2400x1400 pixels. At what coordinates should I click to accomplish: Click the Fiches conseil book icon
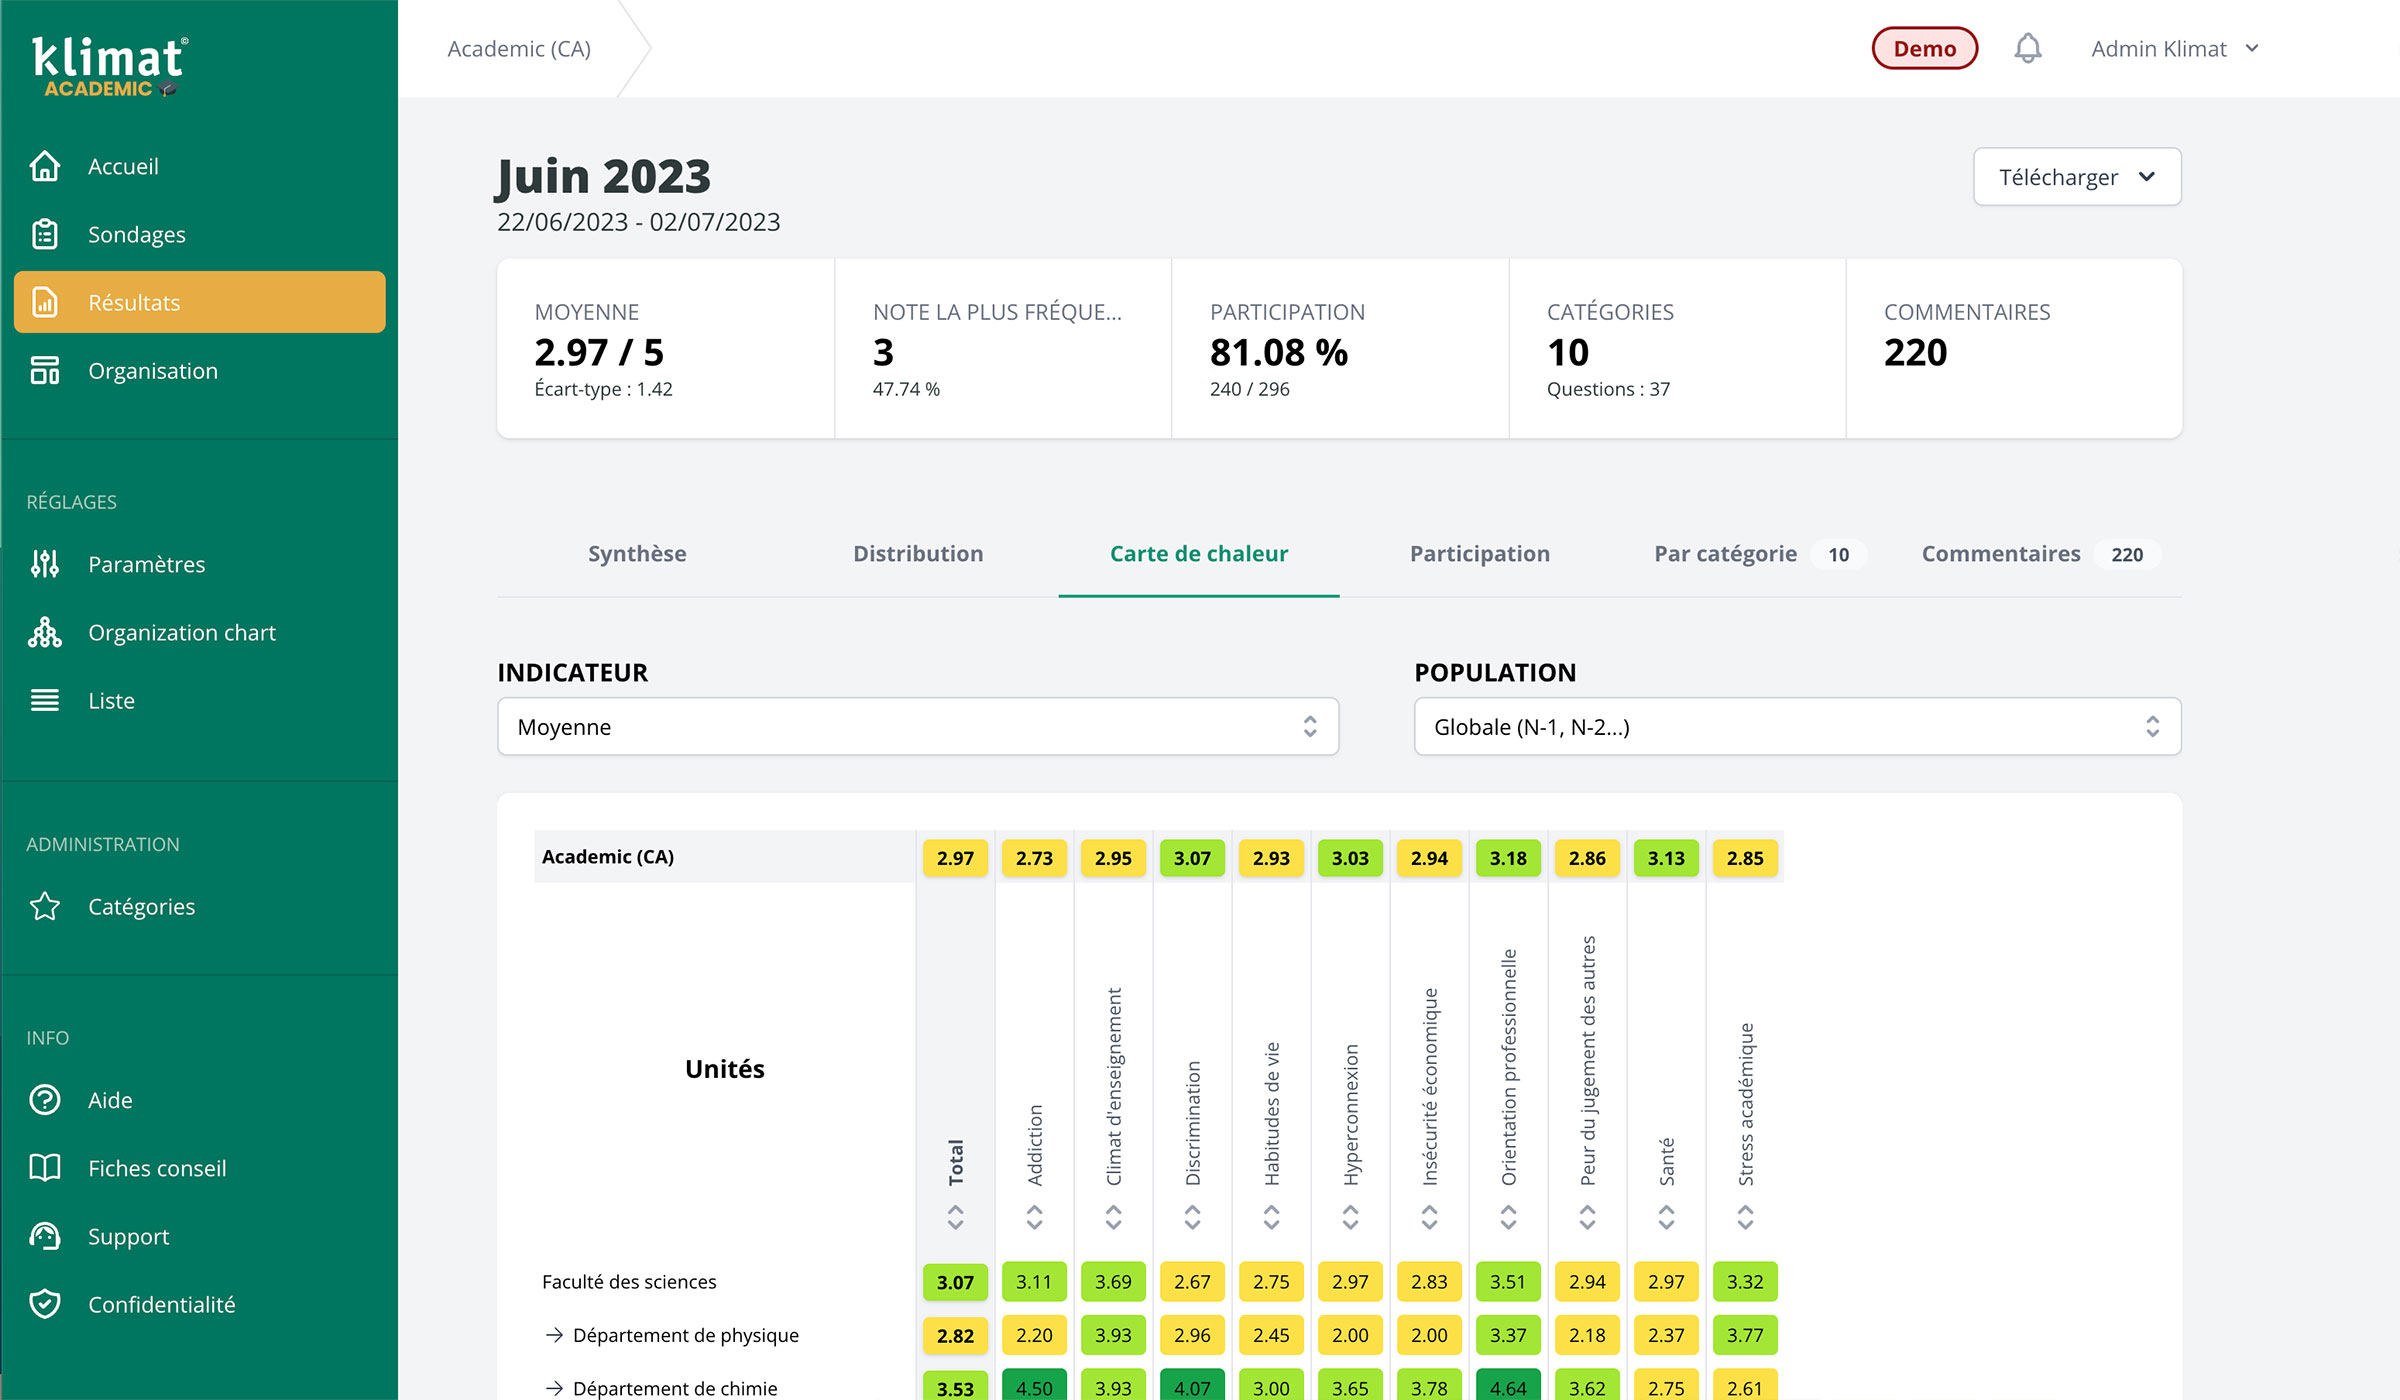(45, 1168)
